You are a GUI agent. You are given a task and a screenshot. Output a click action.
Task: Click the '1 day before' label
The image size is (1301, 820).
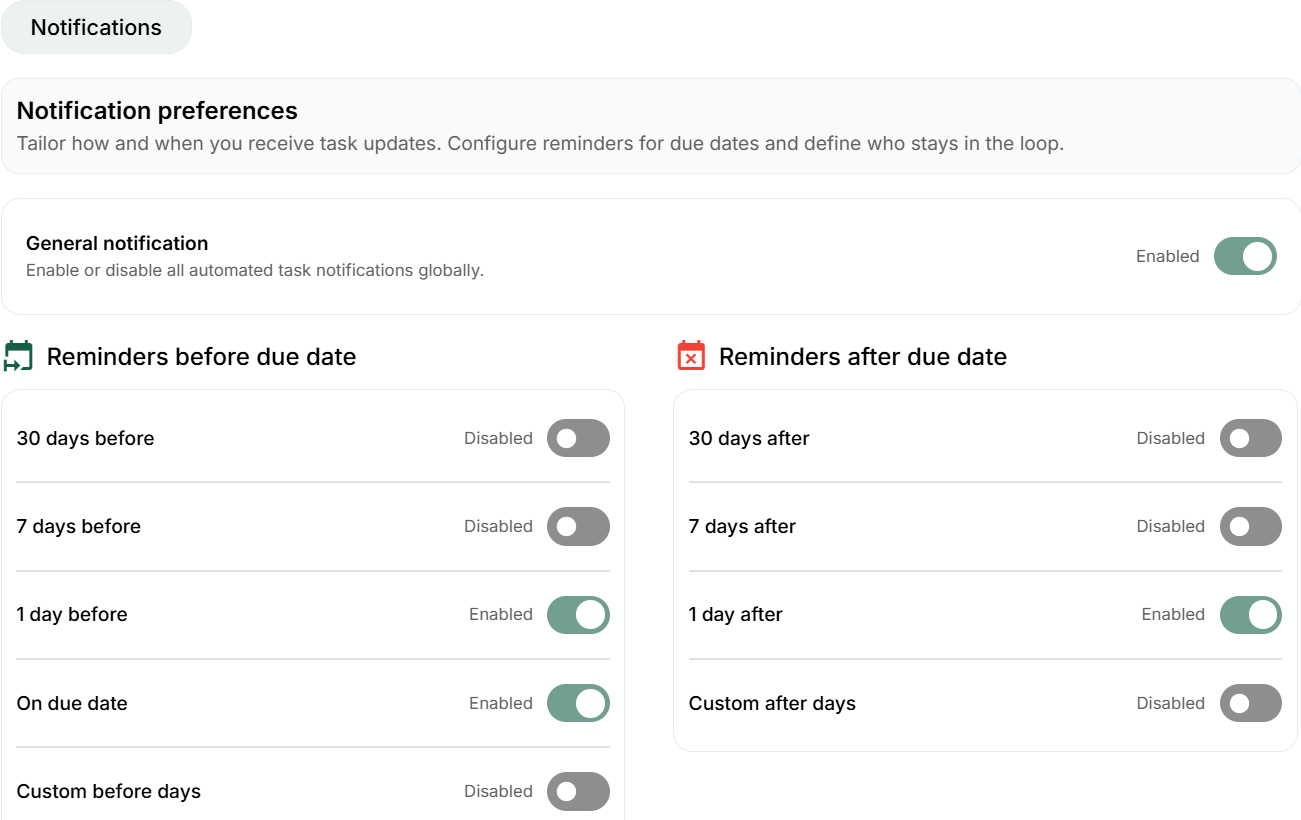[72, 614]
